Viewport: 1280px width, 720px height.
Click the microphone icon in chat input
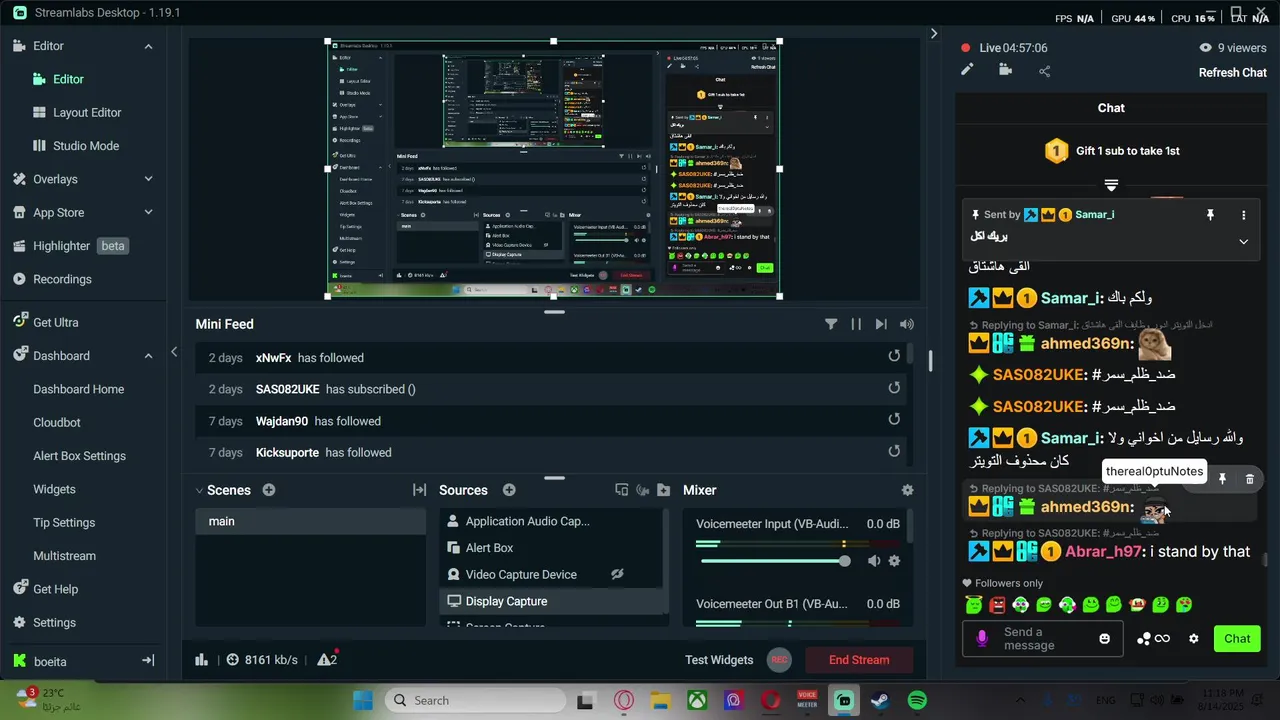[982, 638]
